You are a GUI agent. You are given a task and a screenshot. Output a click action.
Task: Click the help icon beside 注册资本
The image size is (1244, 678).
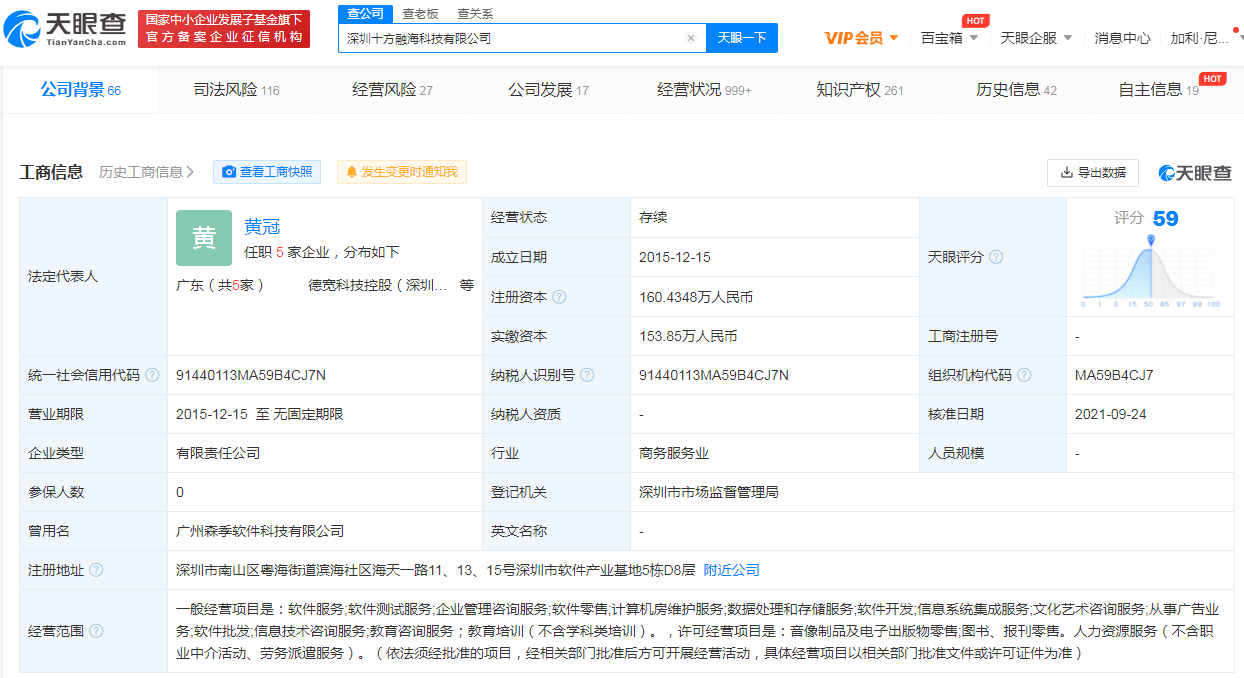559,297
